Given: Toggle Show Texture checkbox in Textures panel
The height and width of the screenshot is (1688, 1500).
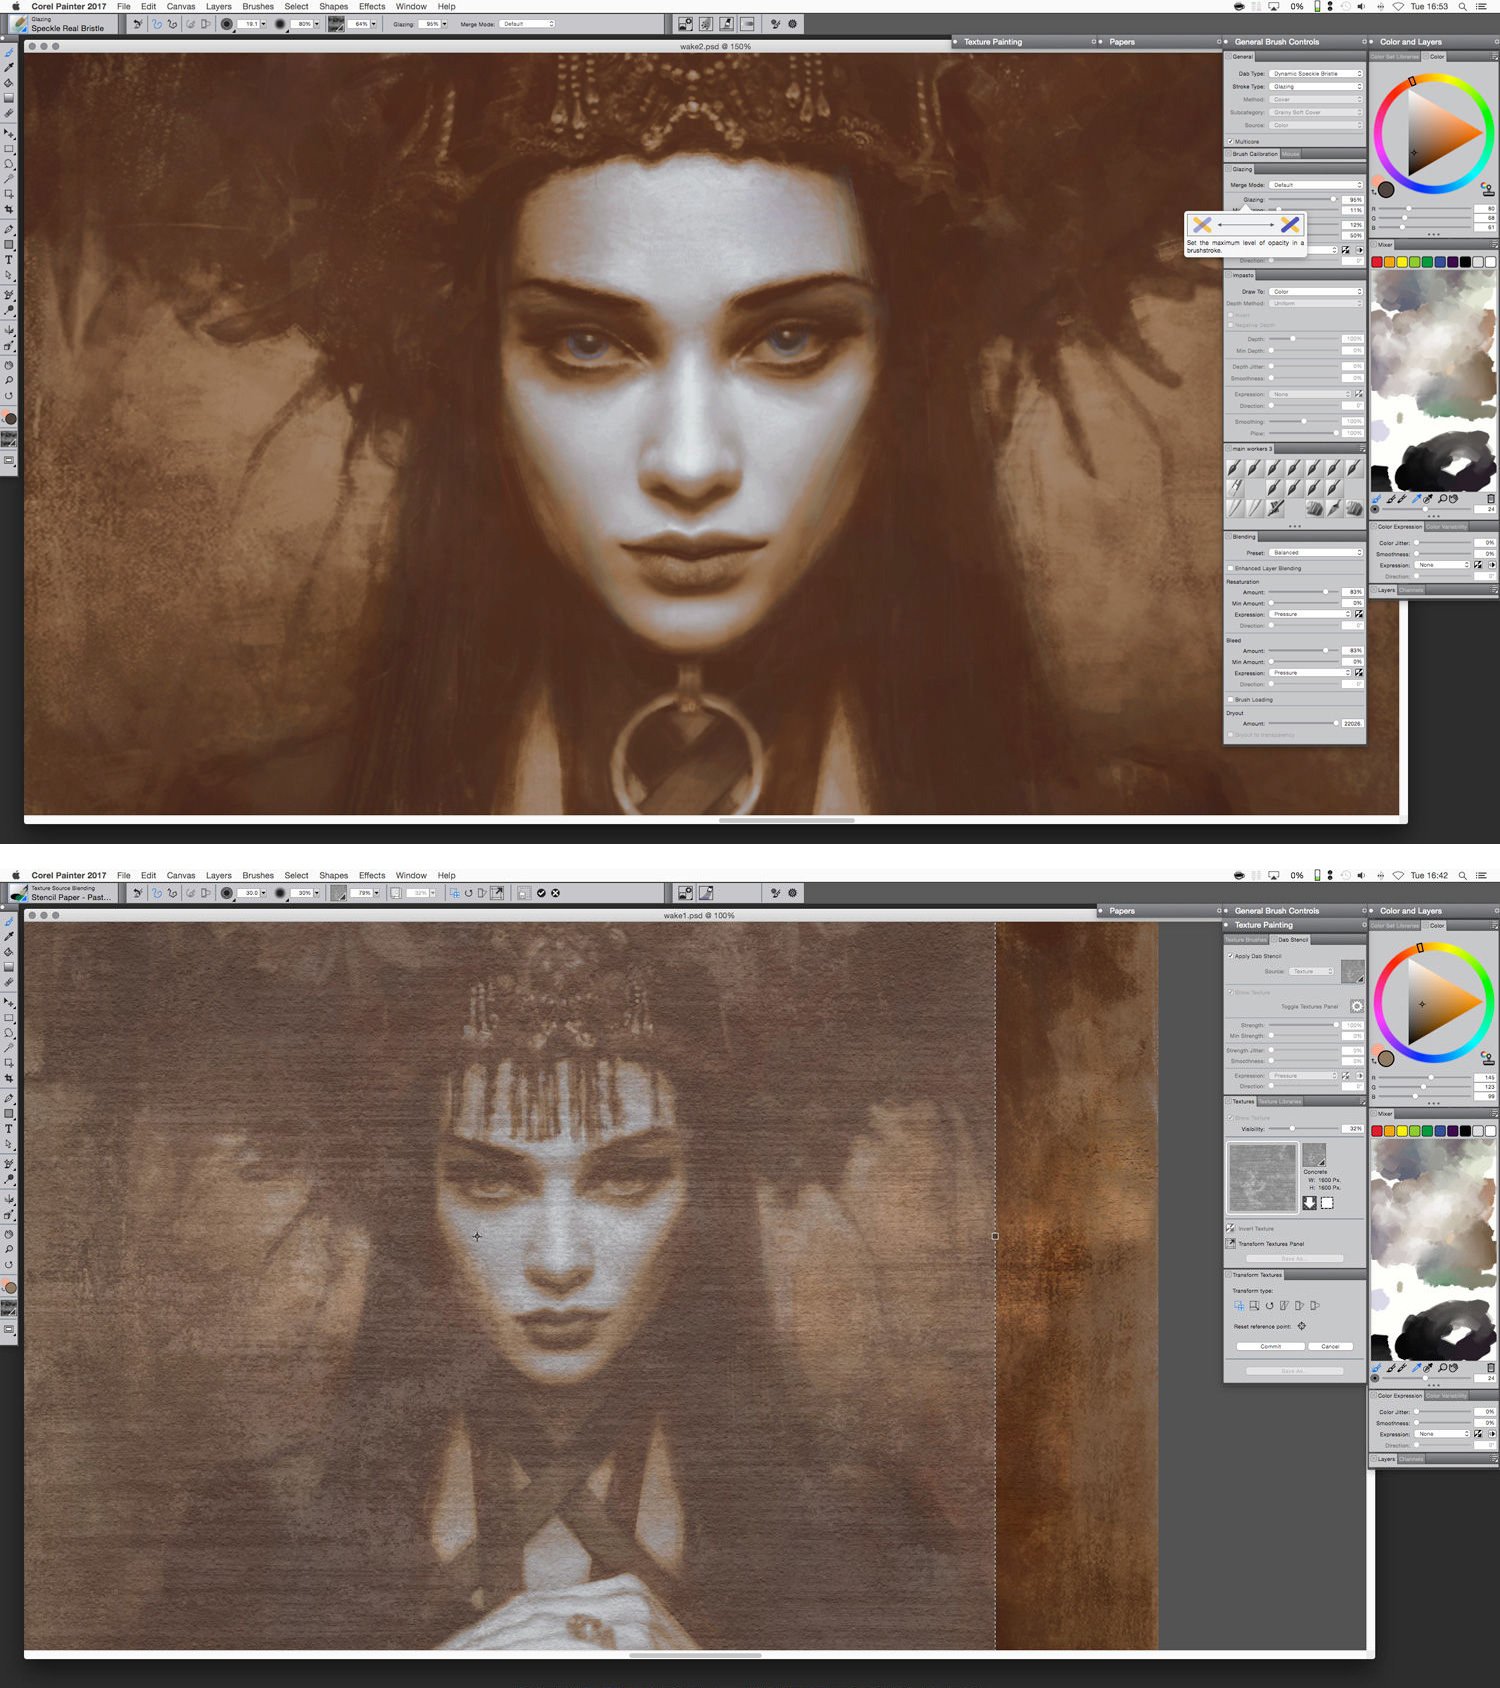Looking at the screenshot, I should coord(1230,1117).
